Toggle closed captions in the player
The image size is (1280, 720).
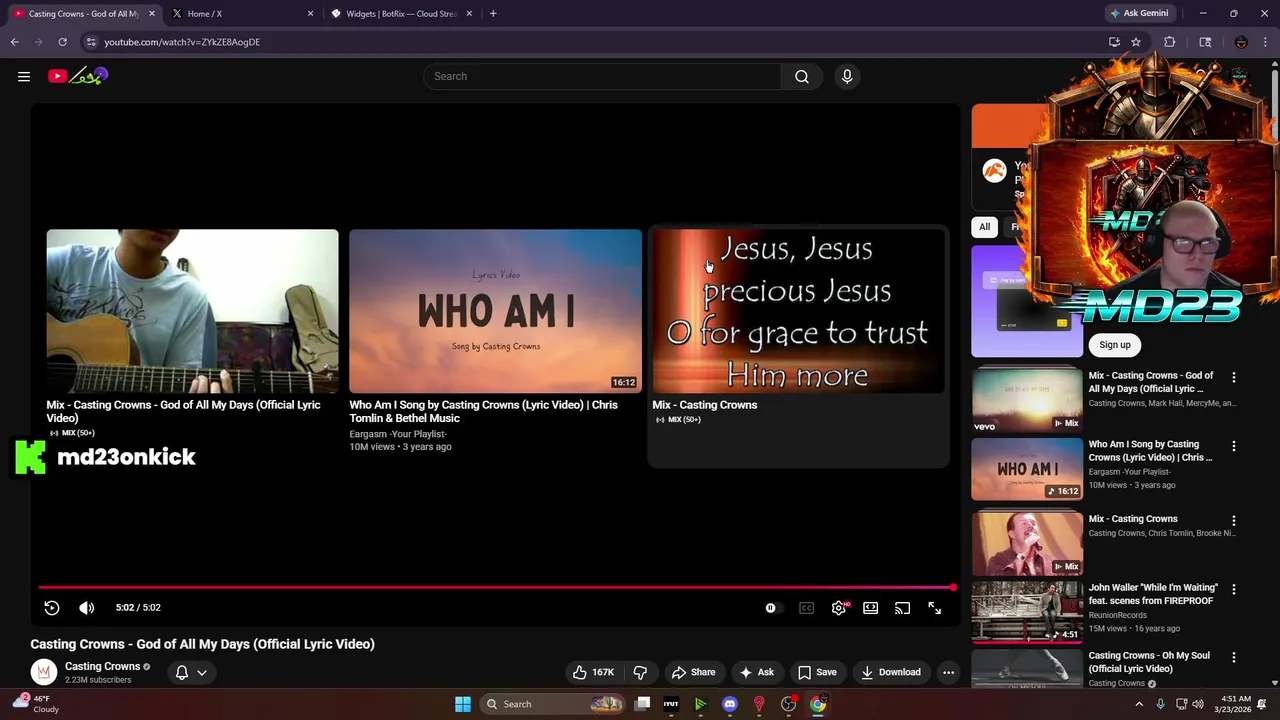806,608
